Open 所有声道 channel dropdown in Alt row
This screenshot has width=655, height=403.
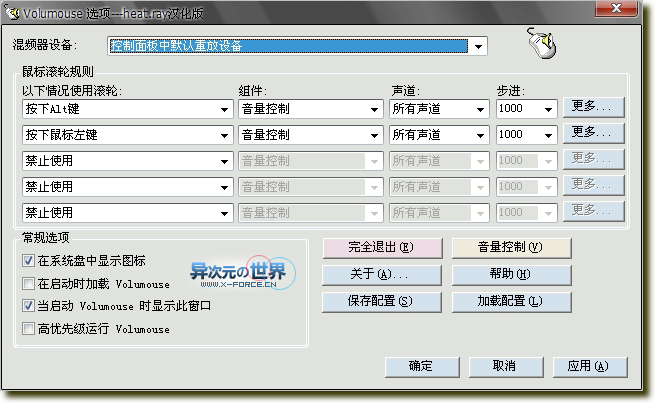(x=439, y=109)
